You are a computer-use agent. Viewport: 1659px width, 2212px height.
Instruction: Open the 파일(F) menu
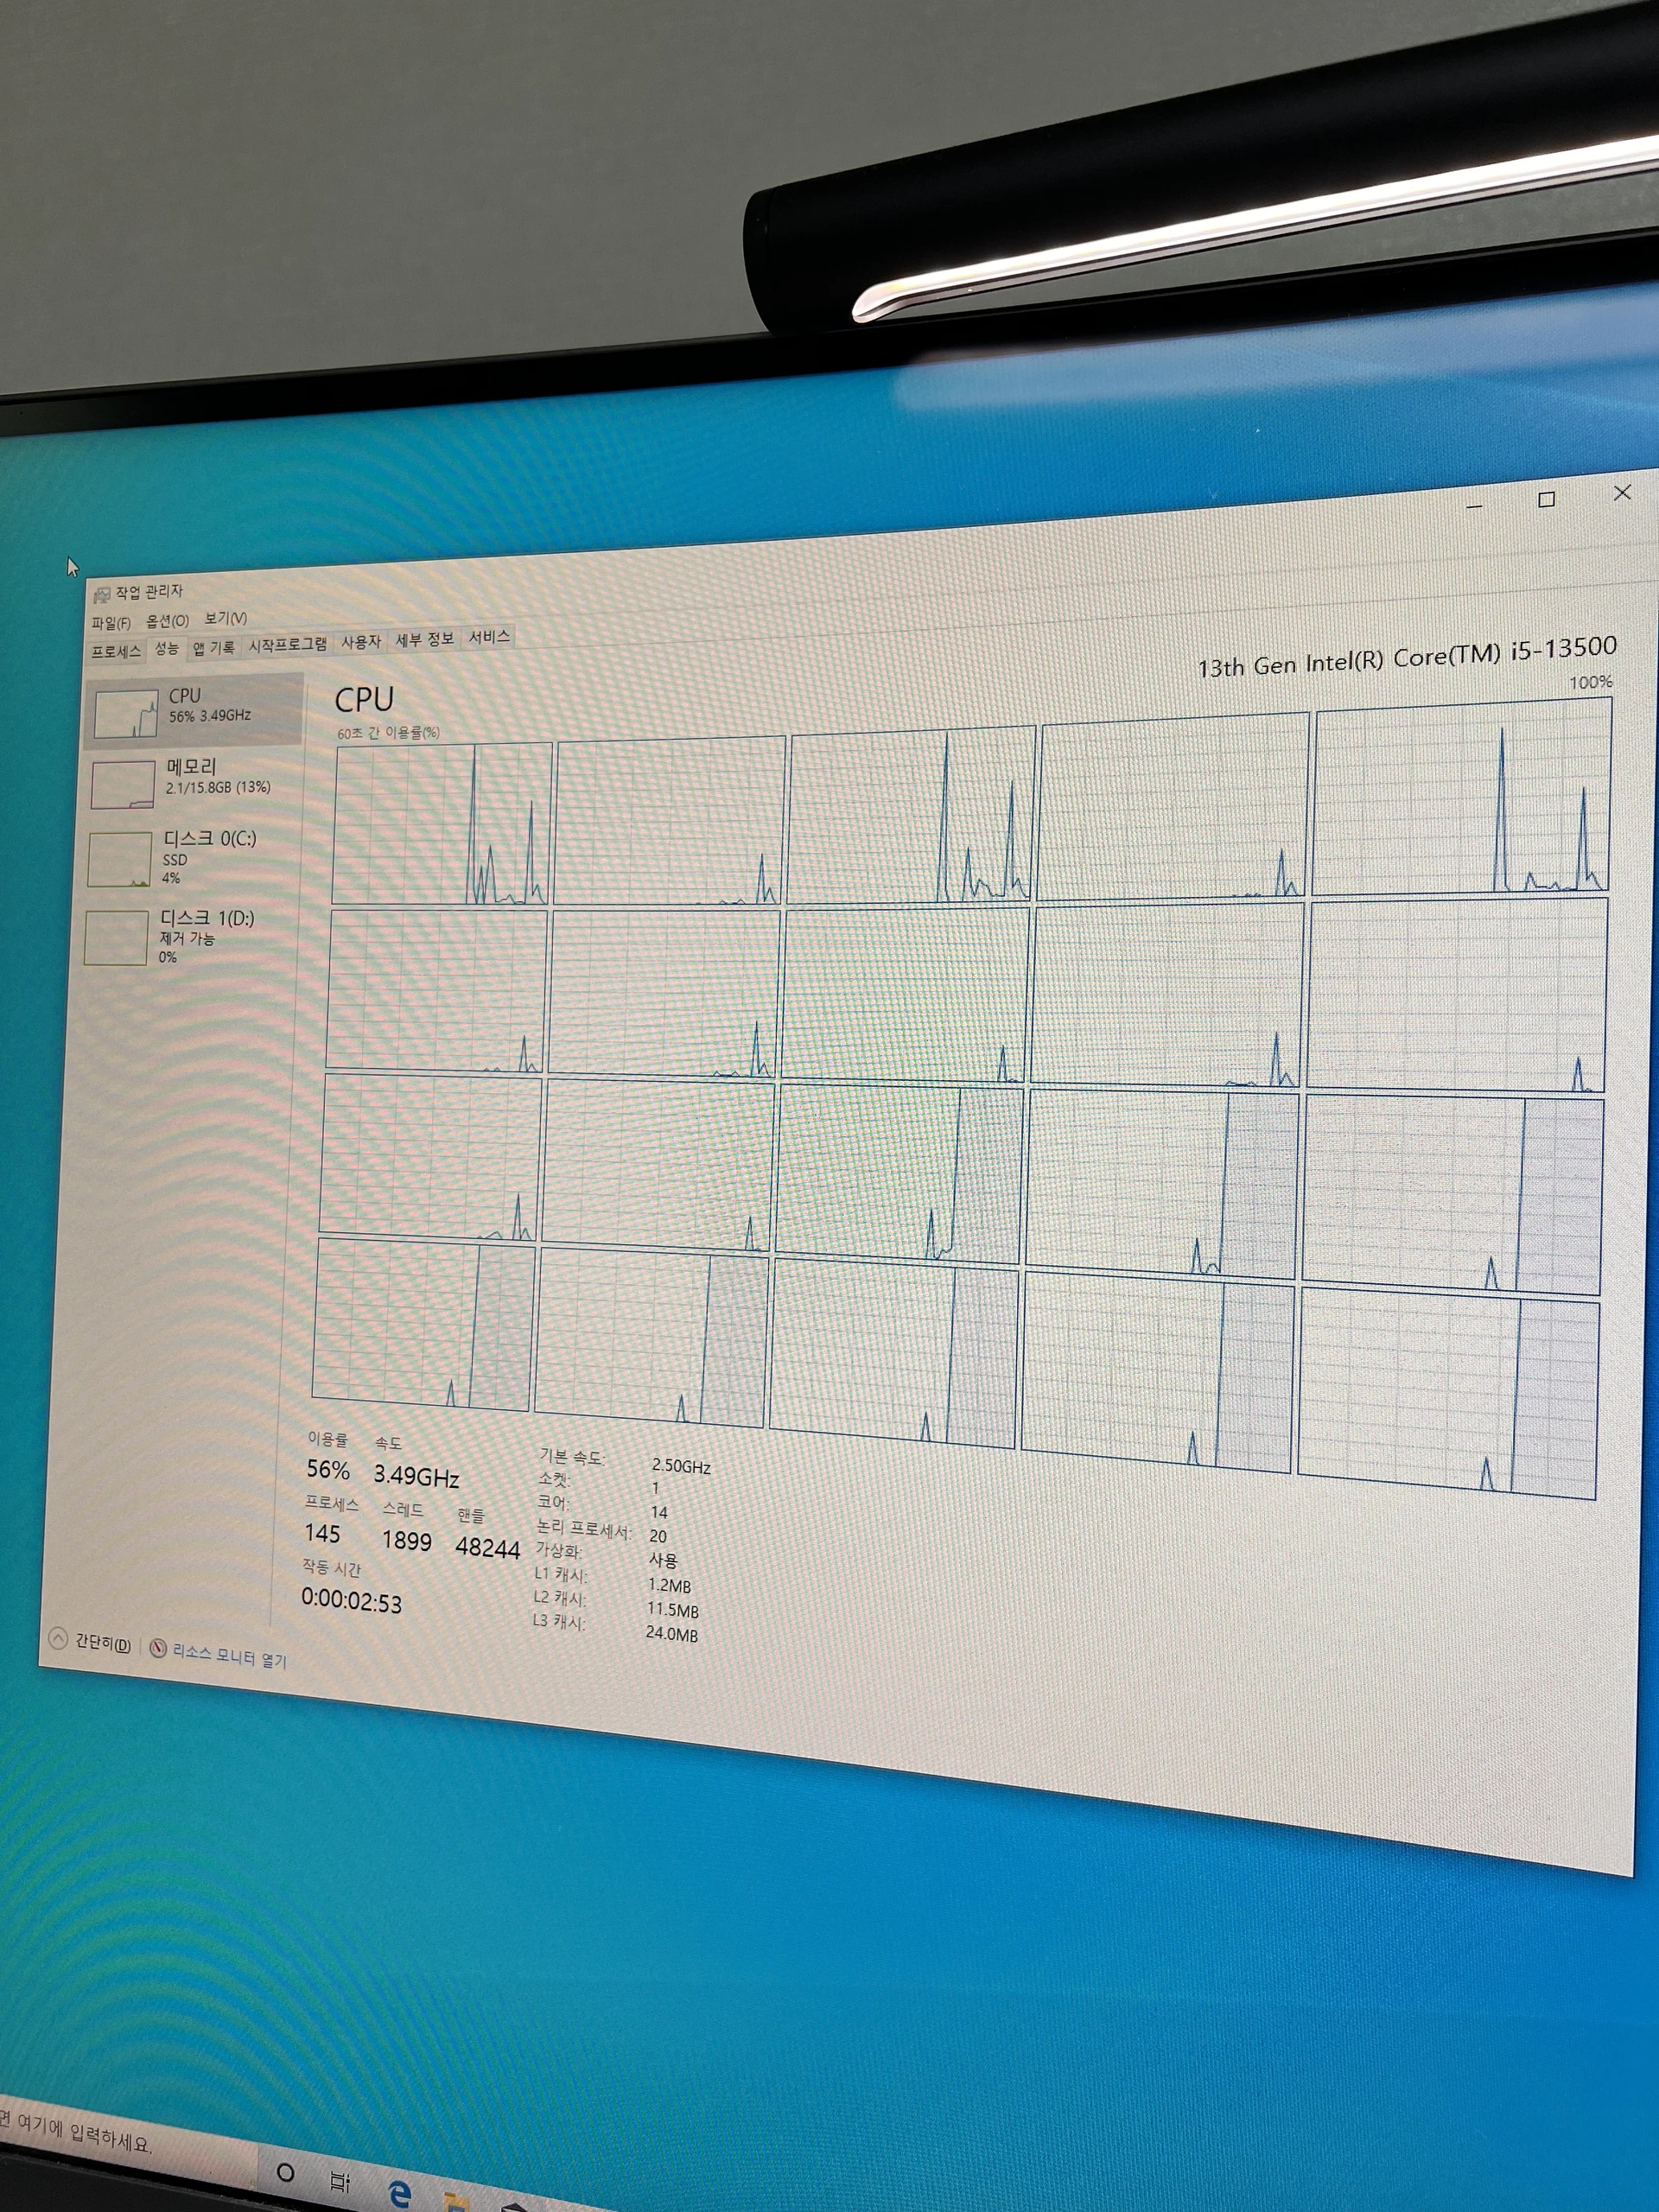pyautogui.click(x=110, y=623)
